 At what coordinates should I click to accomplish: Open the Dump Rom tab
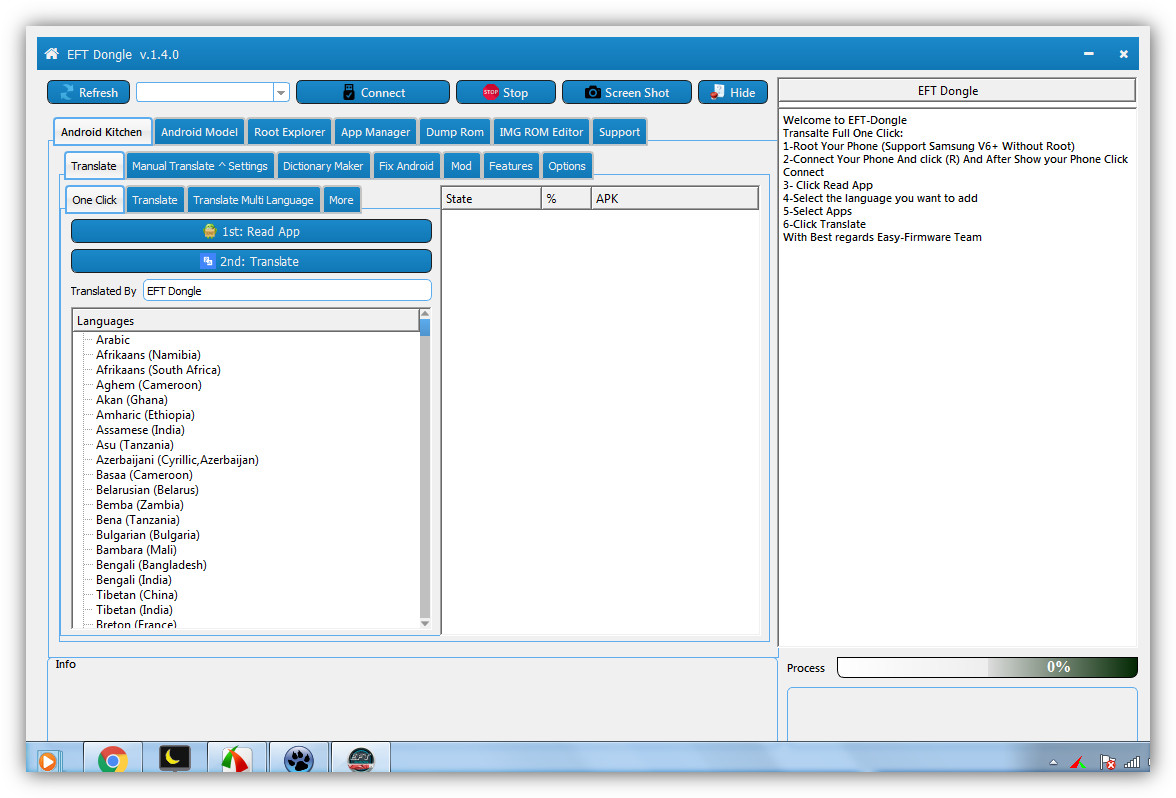454,132
